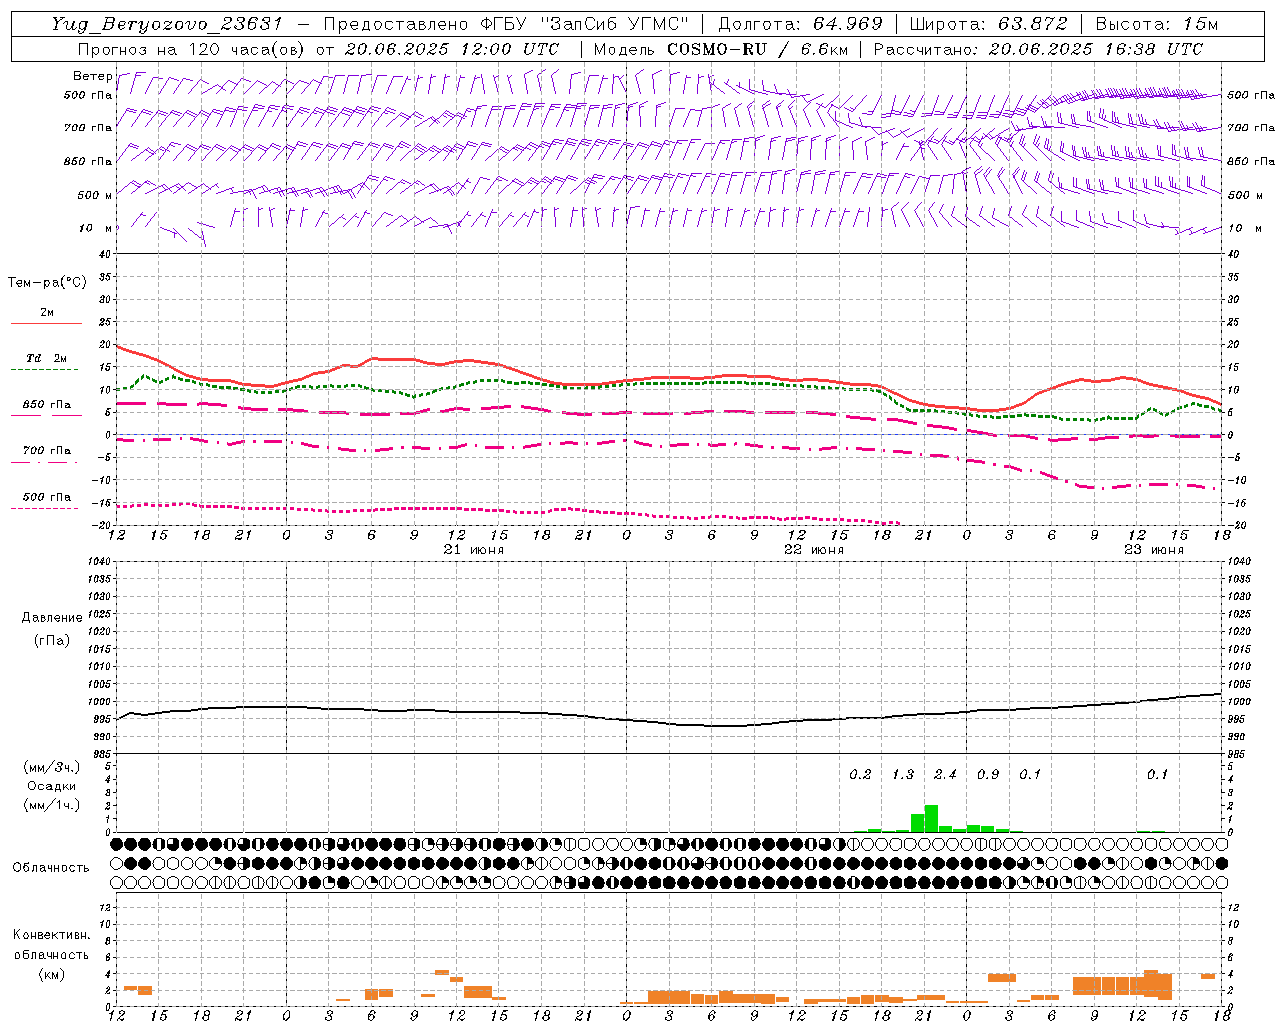The image size is (1280, 1024).
Task: Click the 21 июня date label
Action: (x=474, y=550)
